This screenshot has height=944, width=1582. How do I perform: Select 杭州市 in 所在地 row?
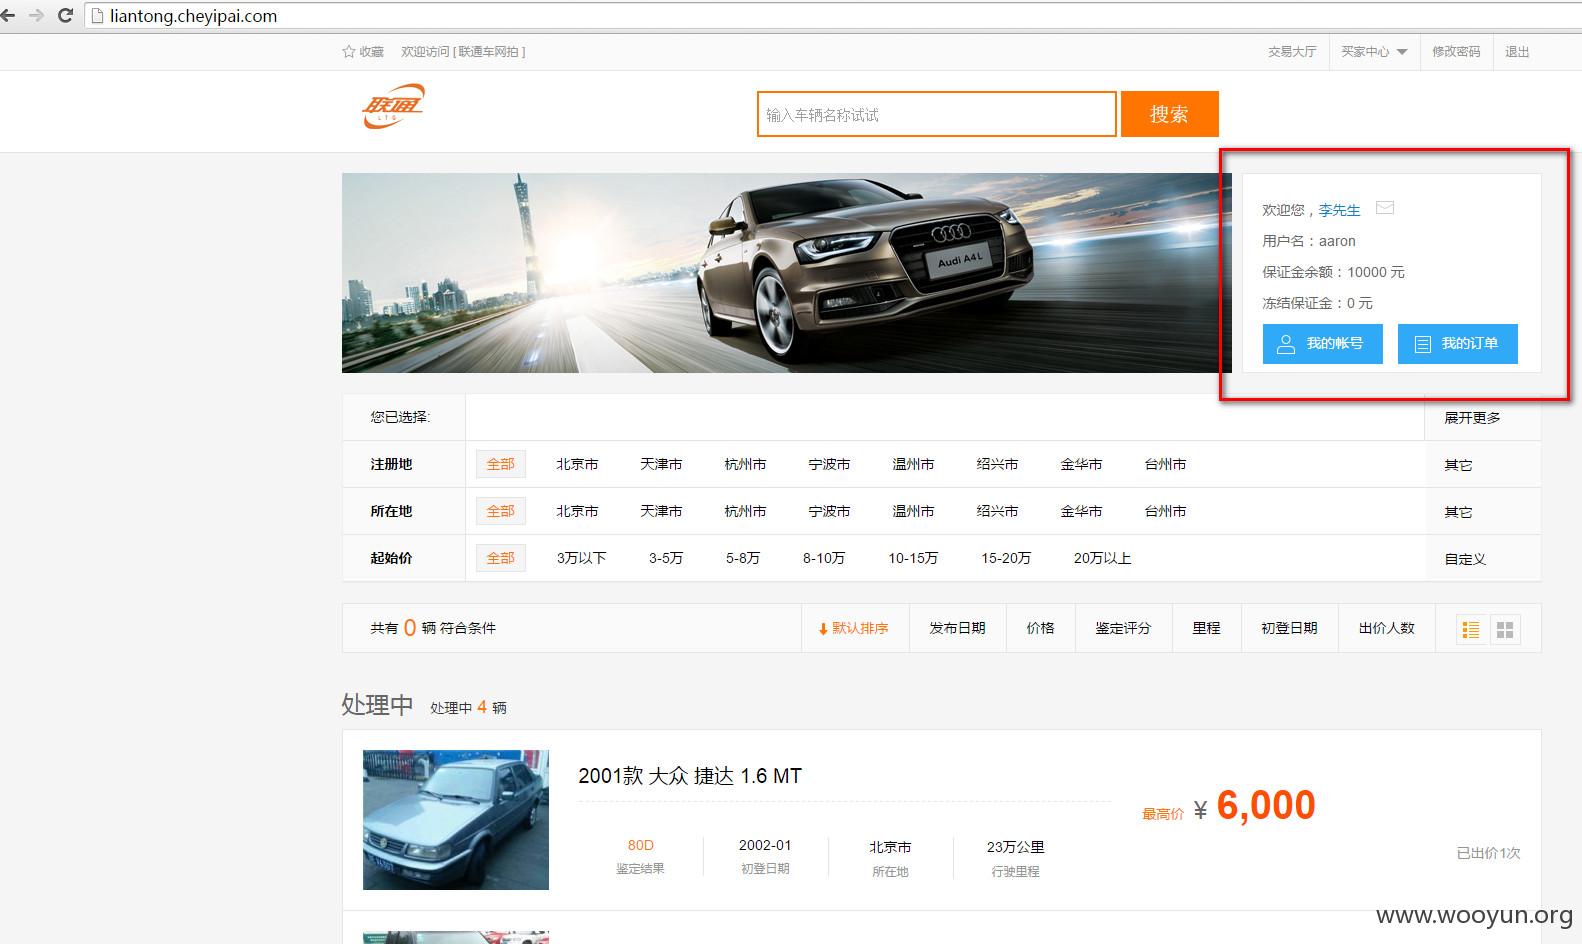coord(745,511)
